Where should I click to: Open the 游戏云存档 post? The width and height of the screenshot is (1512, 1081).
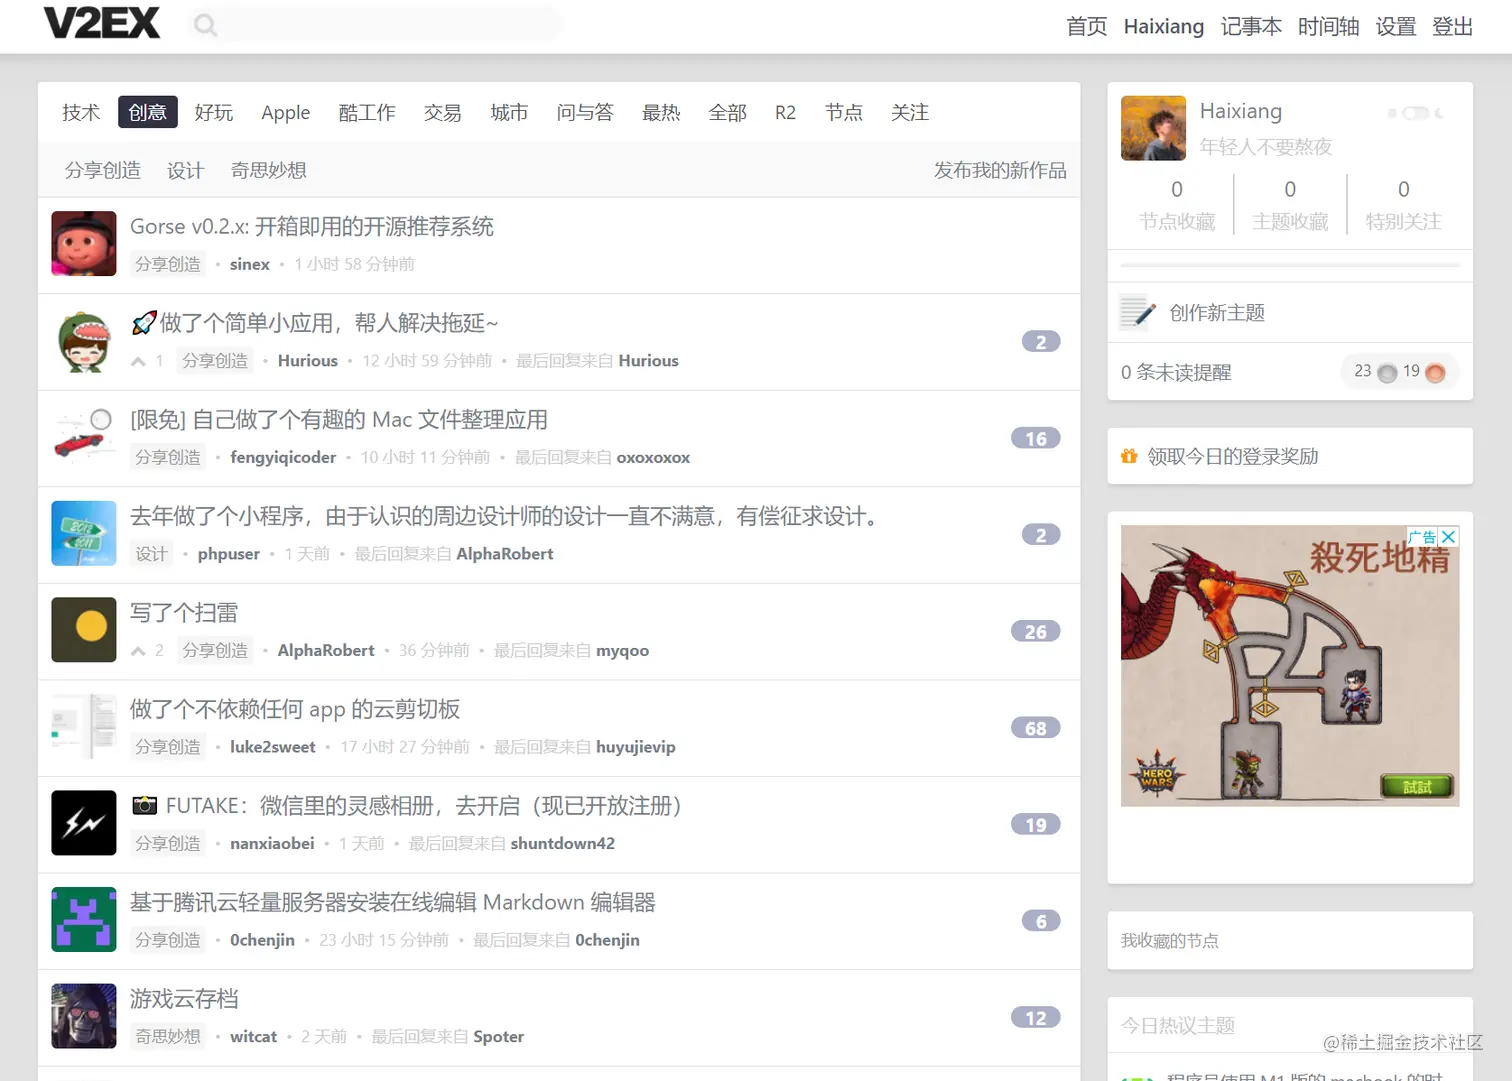click(184, 999)
